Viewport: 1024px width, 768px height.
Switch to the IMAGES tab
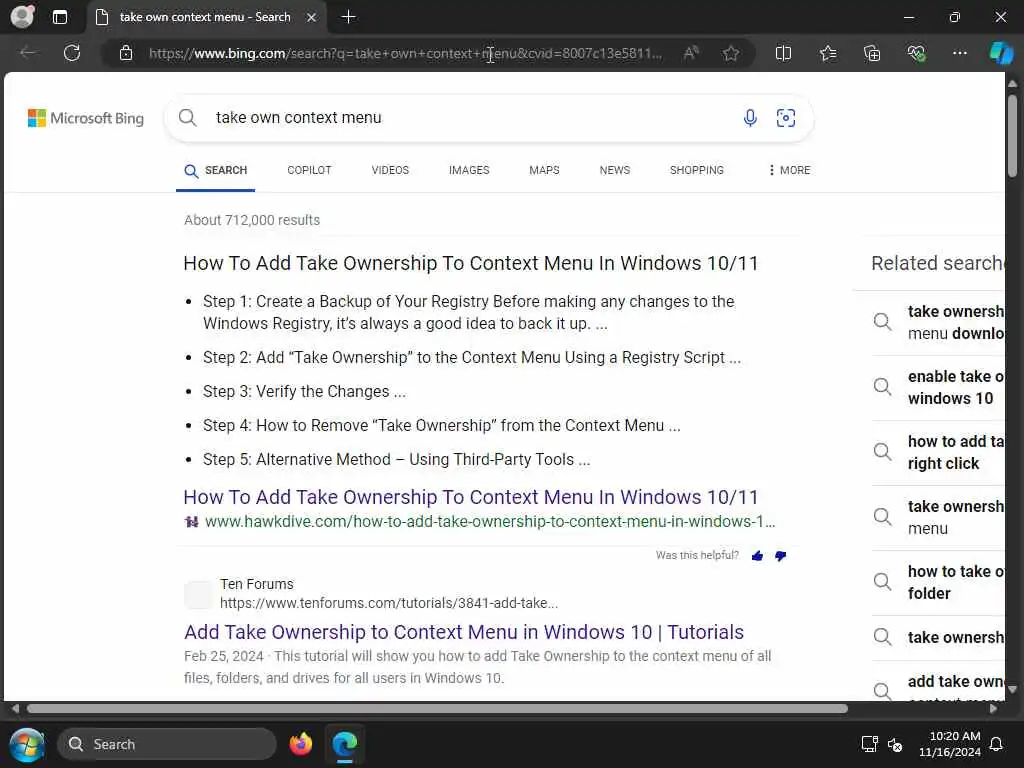469,170
